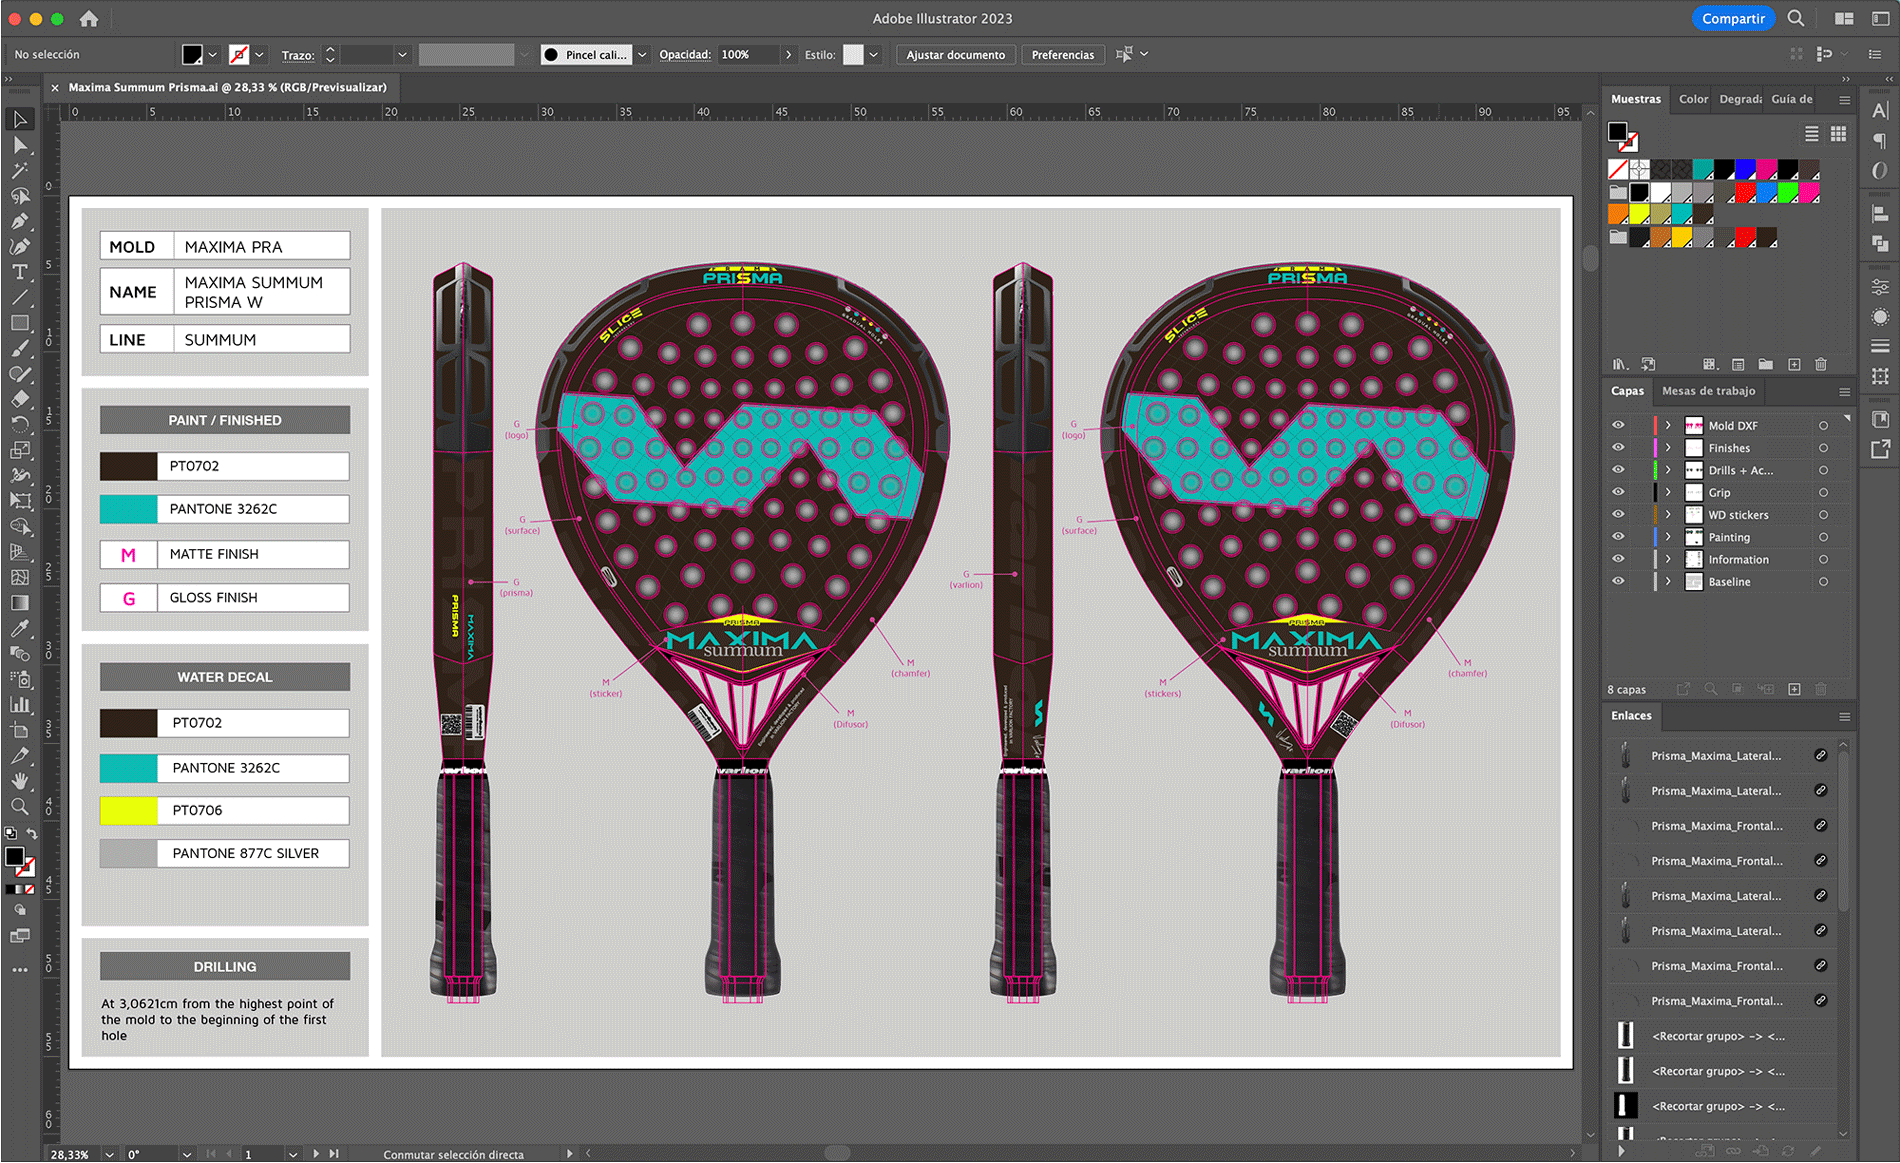Screen dimensions: 1900x1163
Task: Expand the Mold DXF layer
Action: coord(1668,425)
